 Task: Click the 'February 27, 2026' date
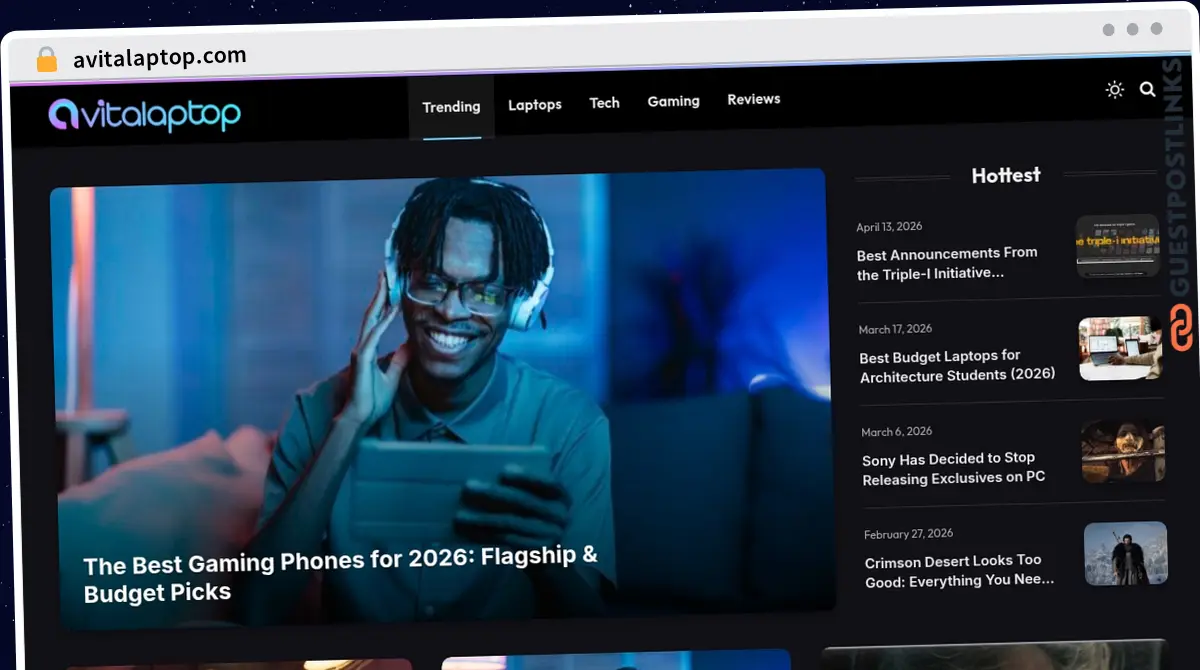click(x=908, y=534)
